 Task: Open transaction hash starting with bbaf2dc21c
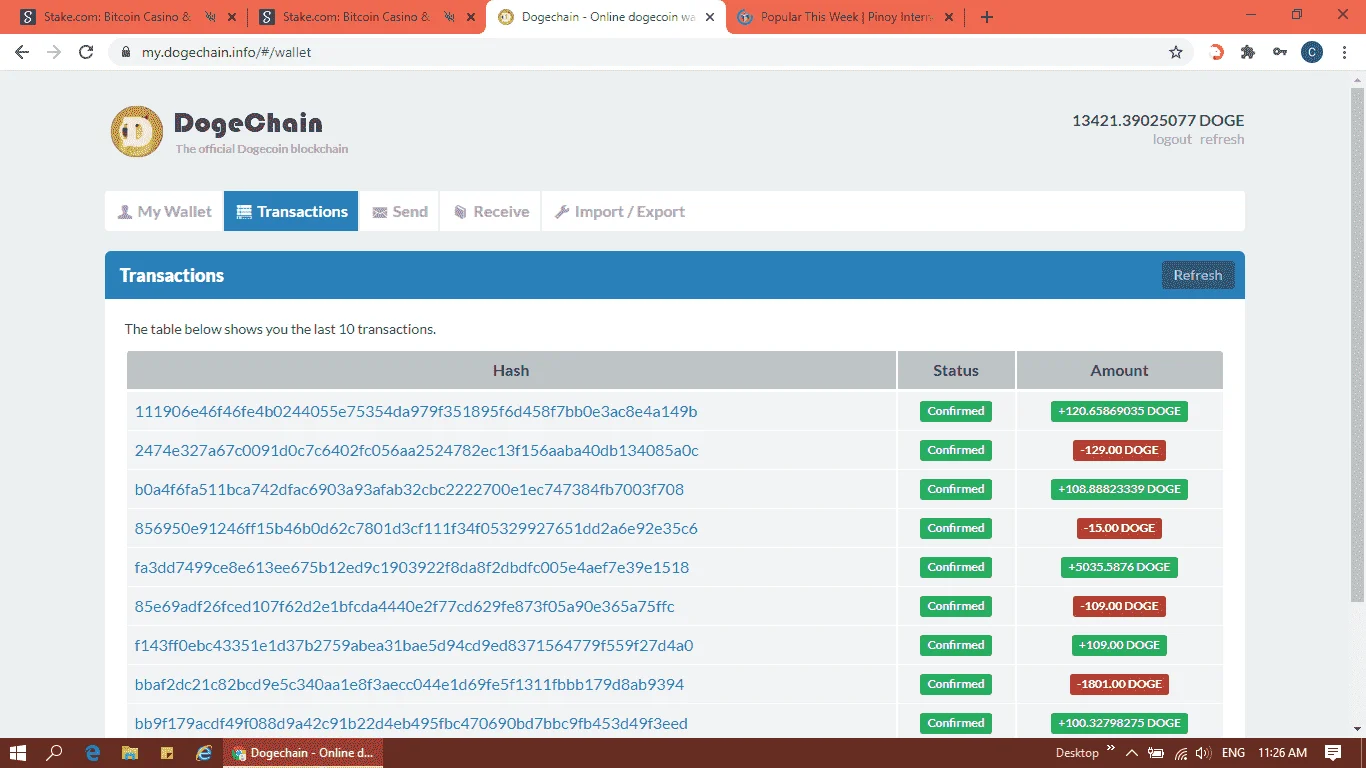tap(410, 684)
